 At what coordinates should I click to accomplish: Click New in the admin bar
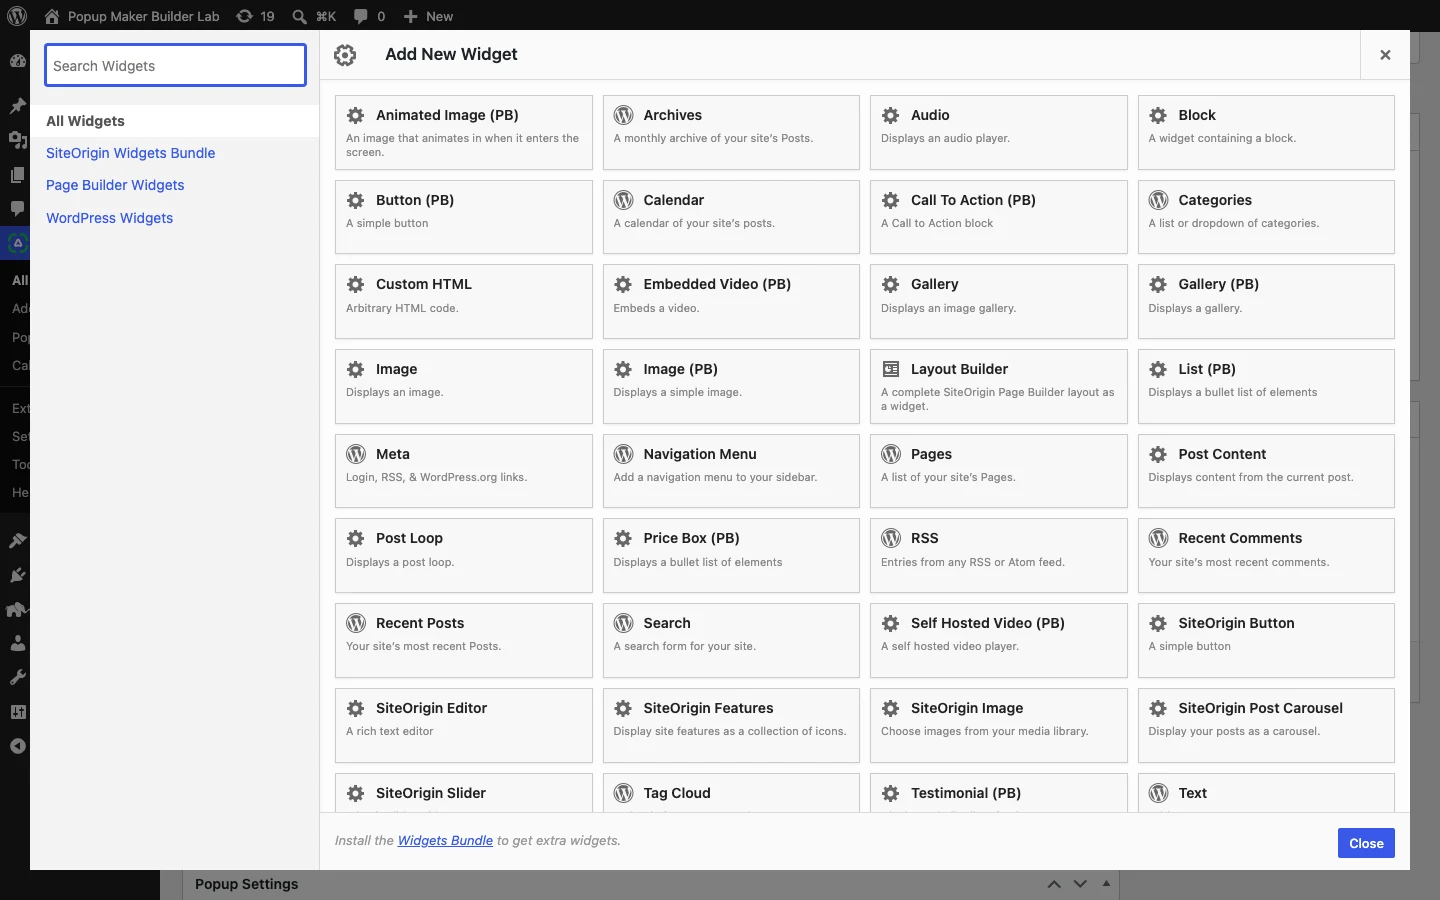(x=428, y=16)
